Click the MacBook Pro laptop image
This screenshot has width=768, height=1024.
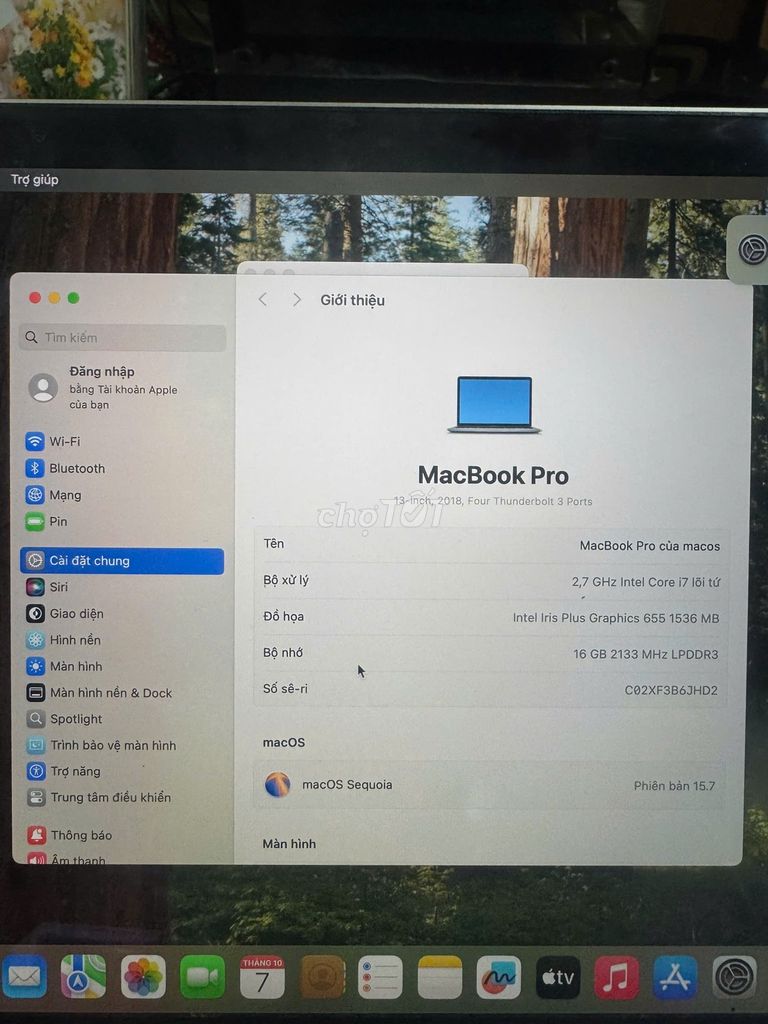(494, 404)
